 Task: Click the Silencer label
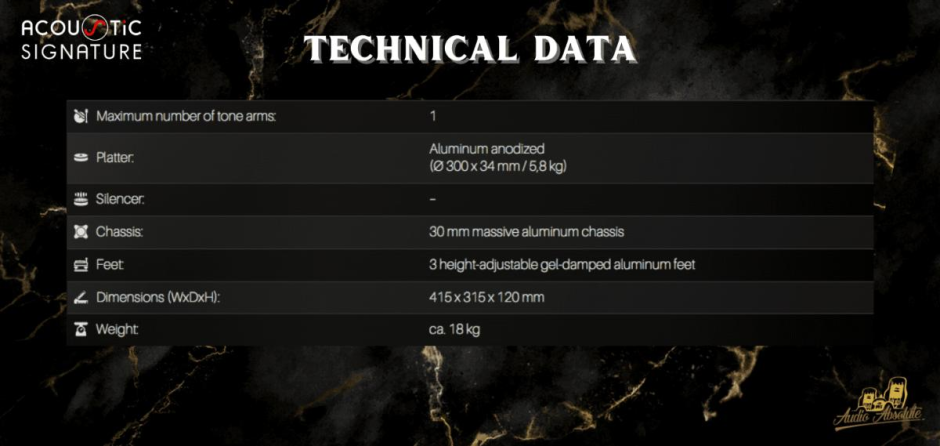point(120,199)
